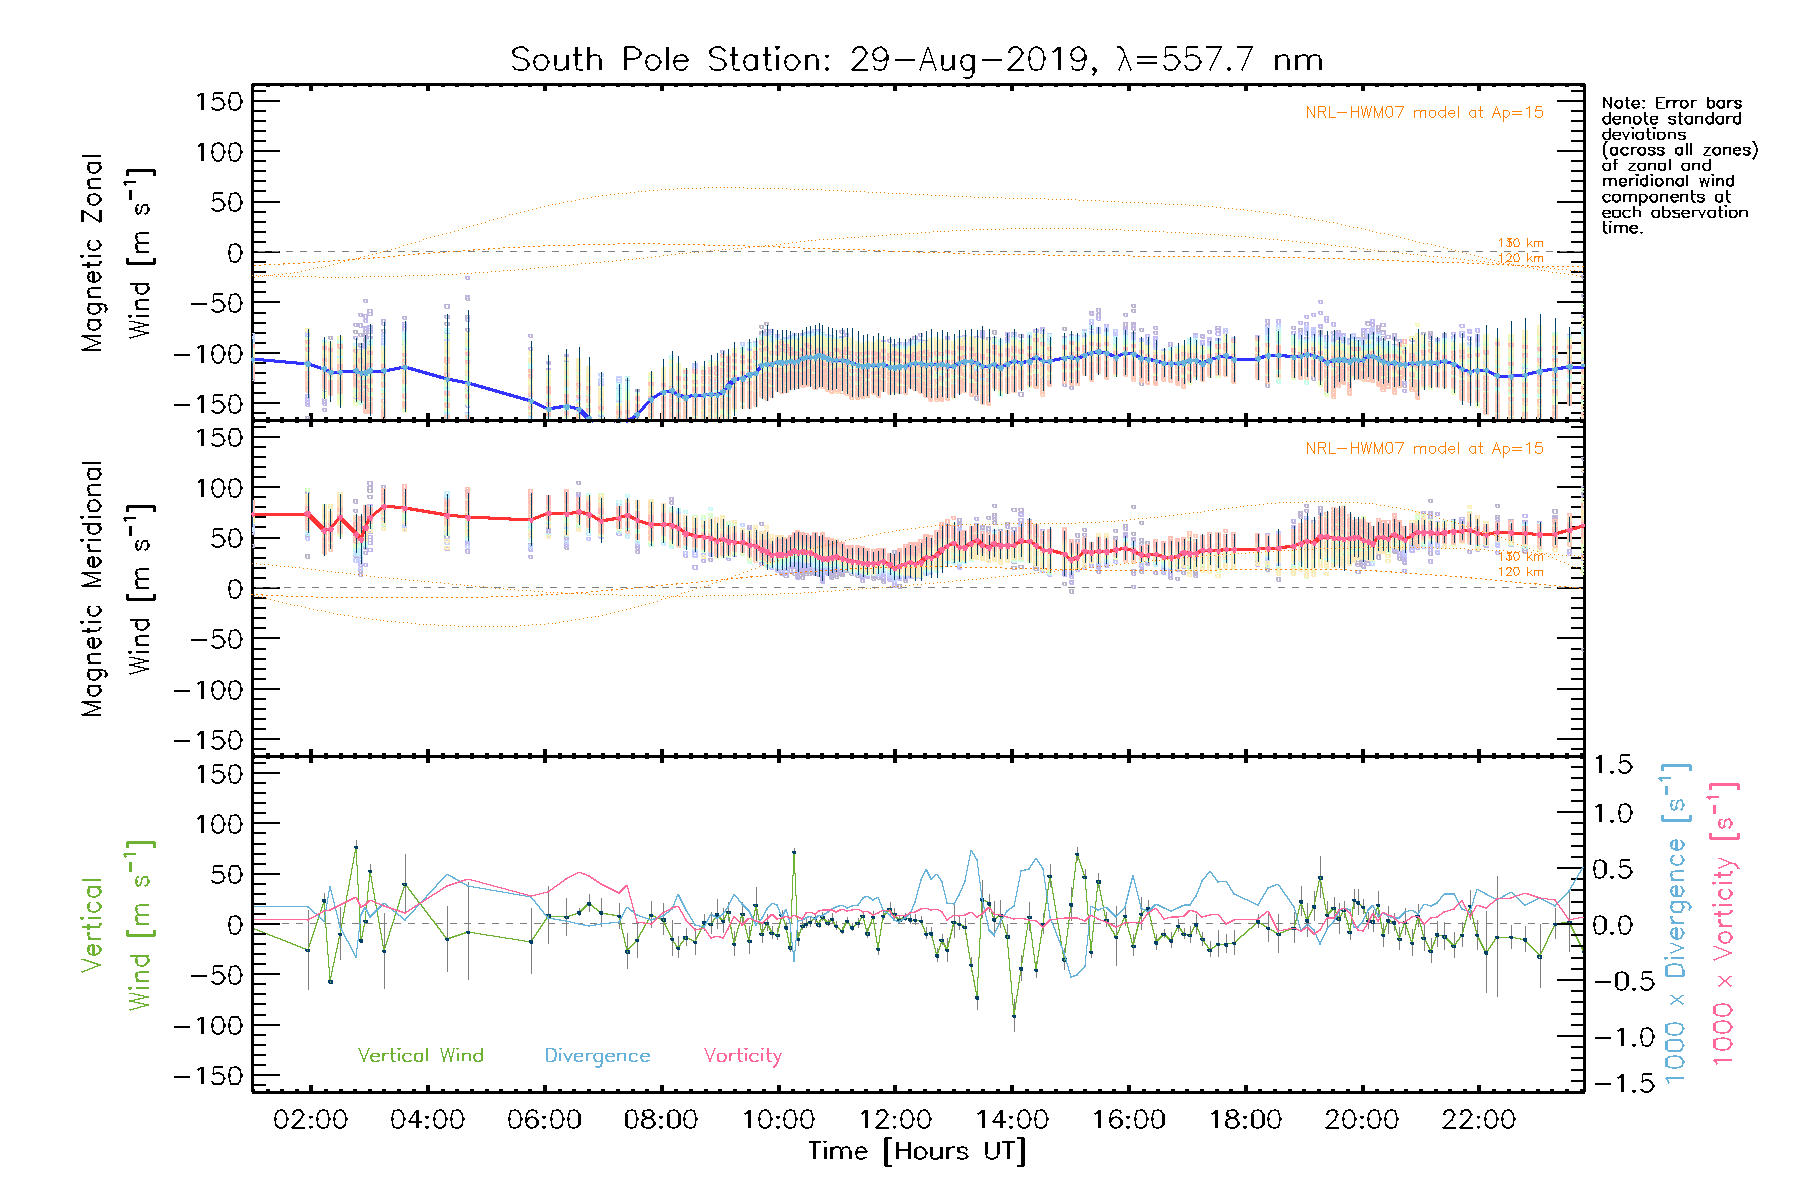Click the error bars note text
Screen dimensions: 1800x1200
[1678, 165]
